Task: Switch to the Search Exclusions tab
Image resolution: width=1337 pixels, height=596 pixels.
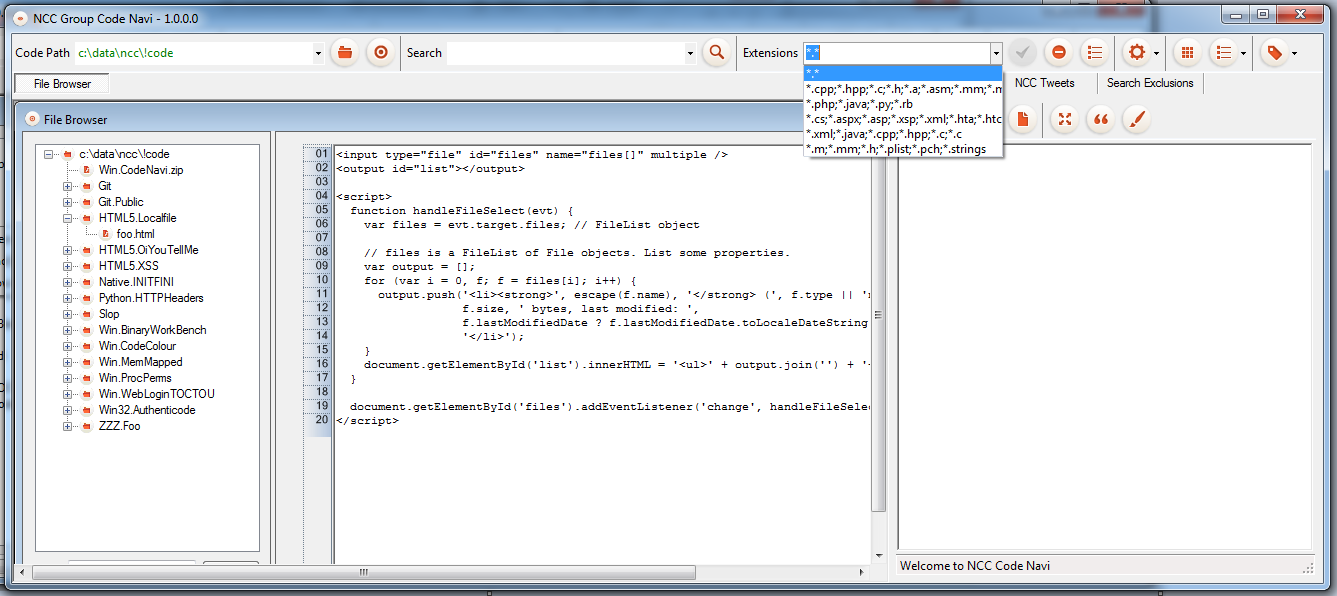Action: click(x=1150, y=83)
